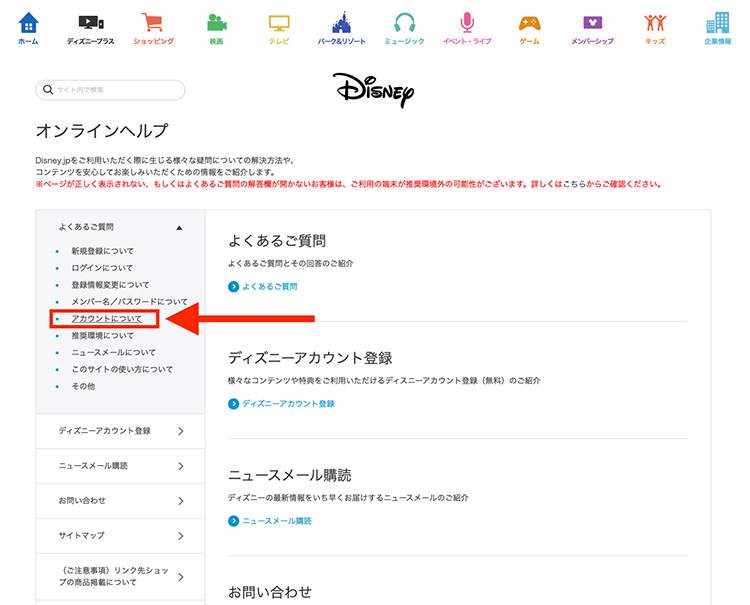Screen dimensions: 750x605
Task: Expand the ニュースメール購読 sidebar item
Action: 120,466
